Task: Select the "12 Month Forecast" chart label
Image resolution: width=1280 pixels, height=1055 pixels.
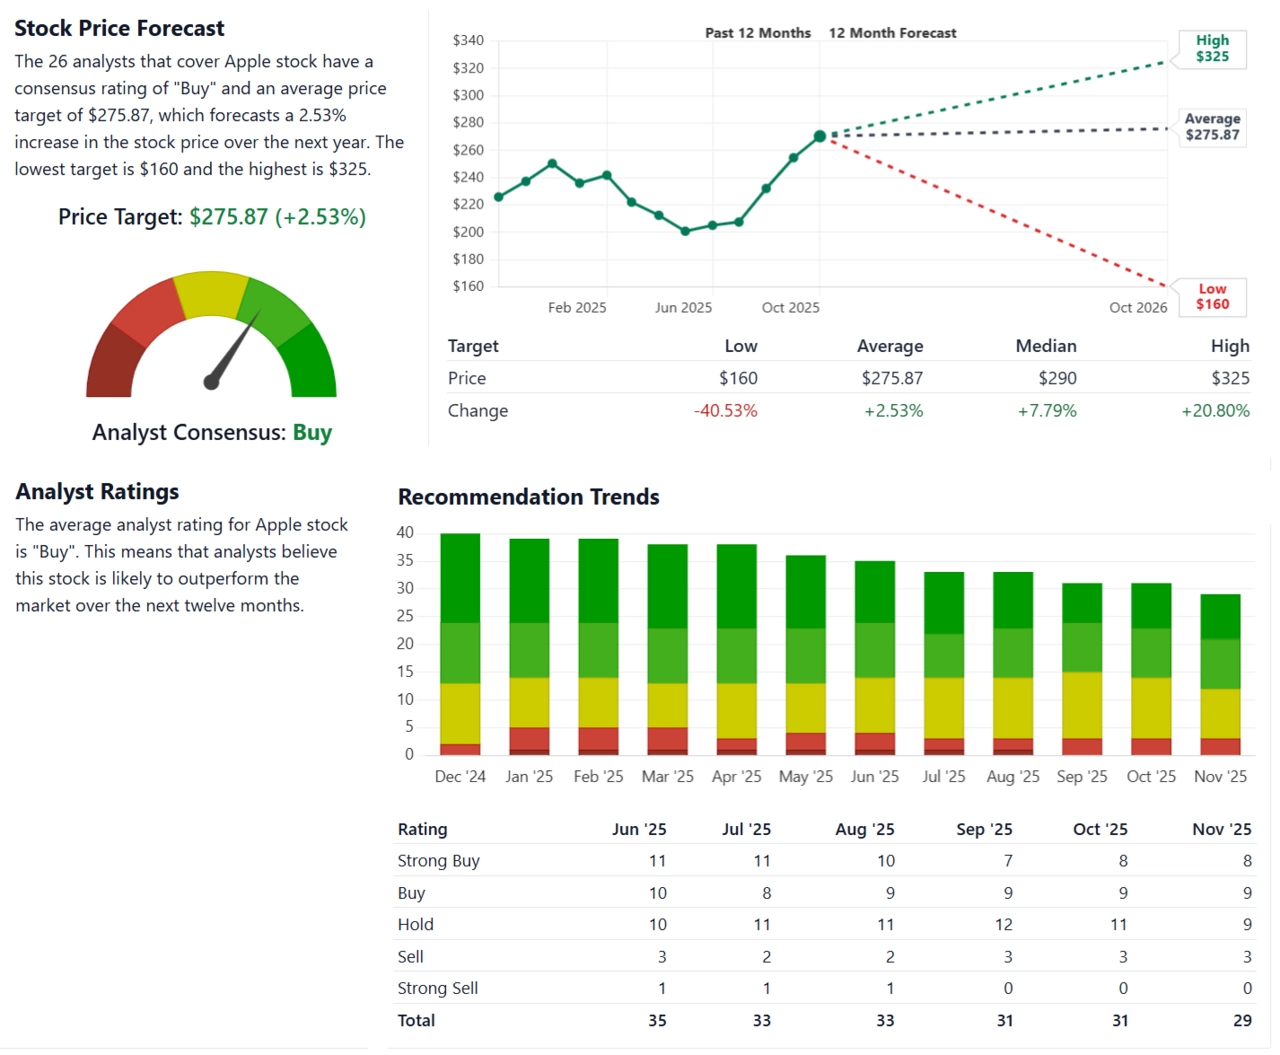Action: (892, 33)
